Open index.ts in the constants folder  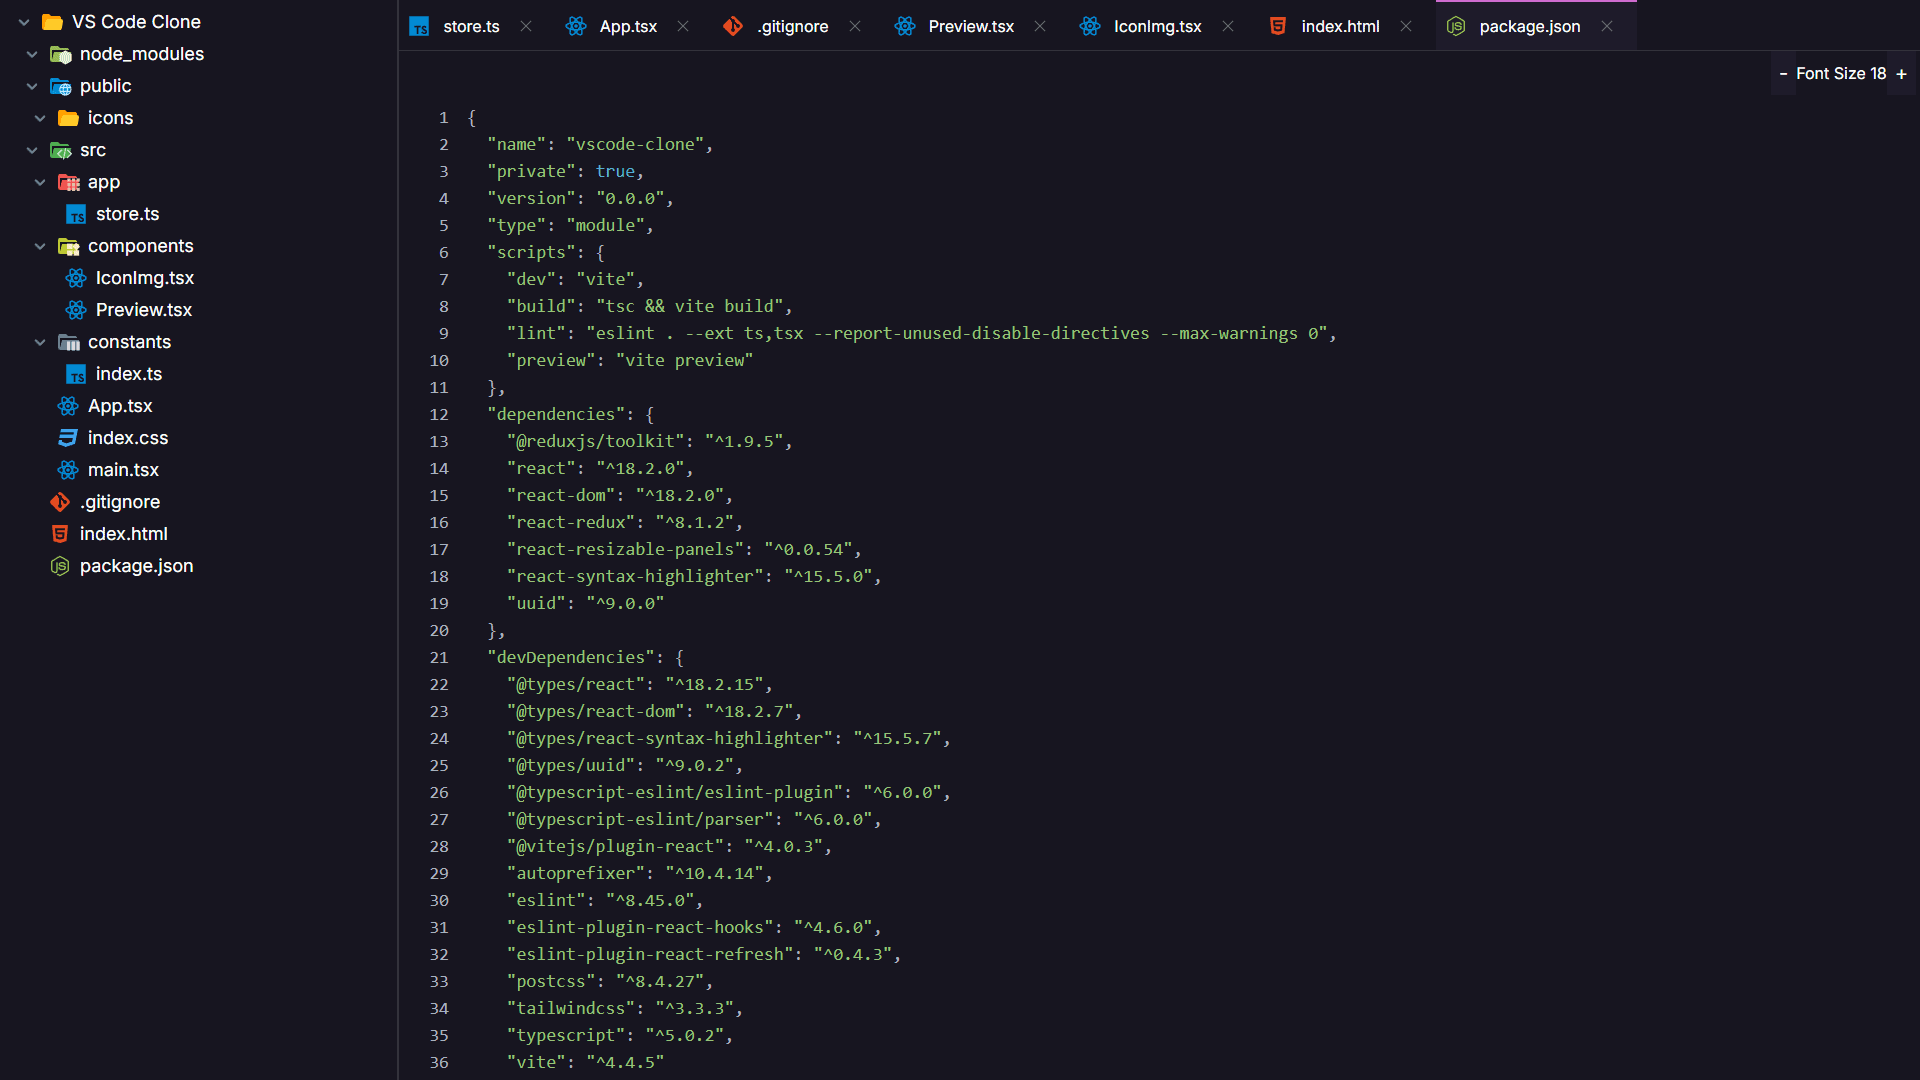coord(129,374)
